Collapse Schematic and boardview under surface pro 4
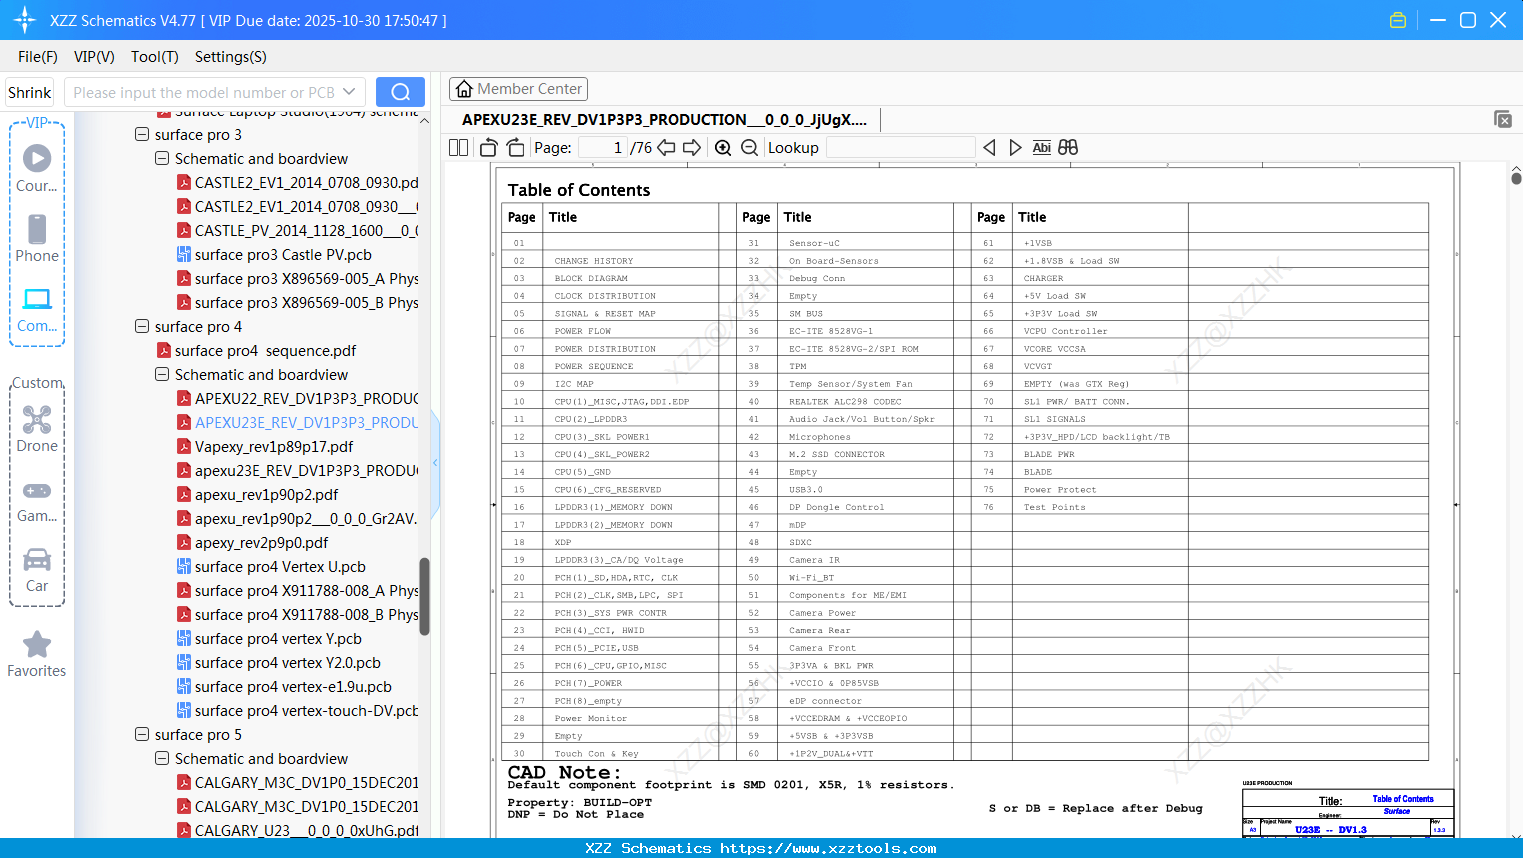Viewport: 1523px width, 858px height. tap(162, 374)
